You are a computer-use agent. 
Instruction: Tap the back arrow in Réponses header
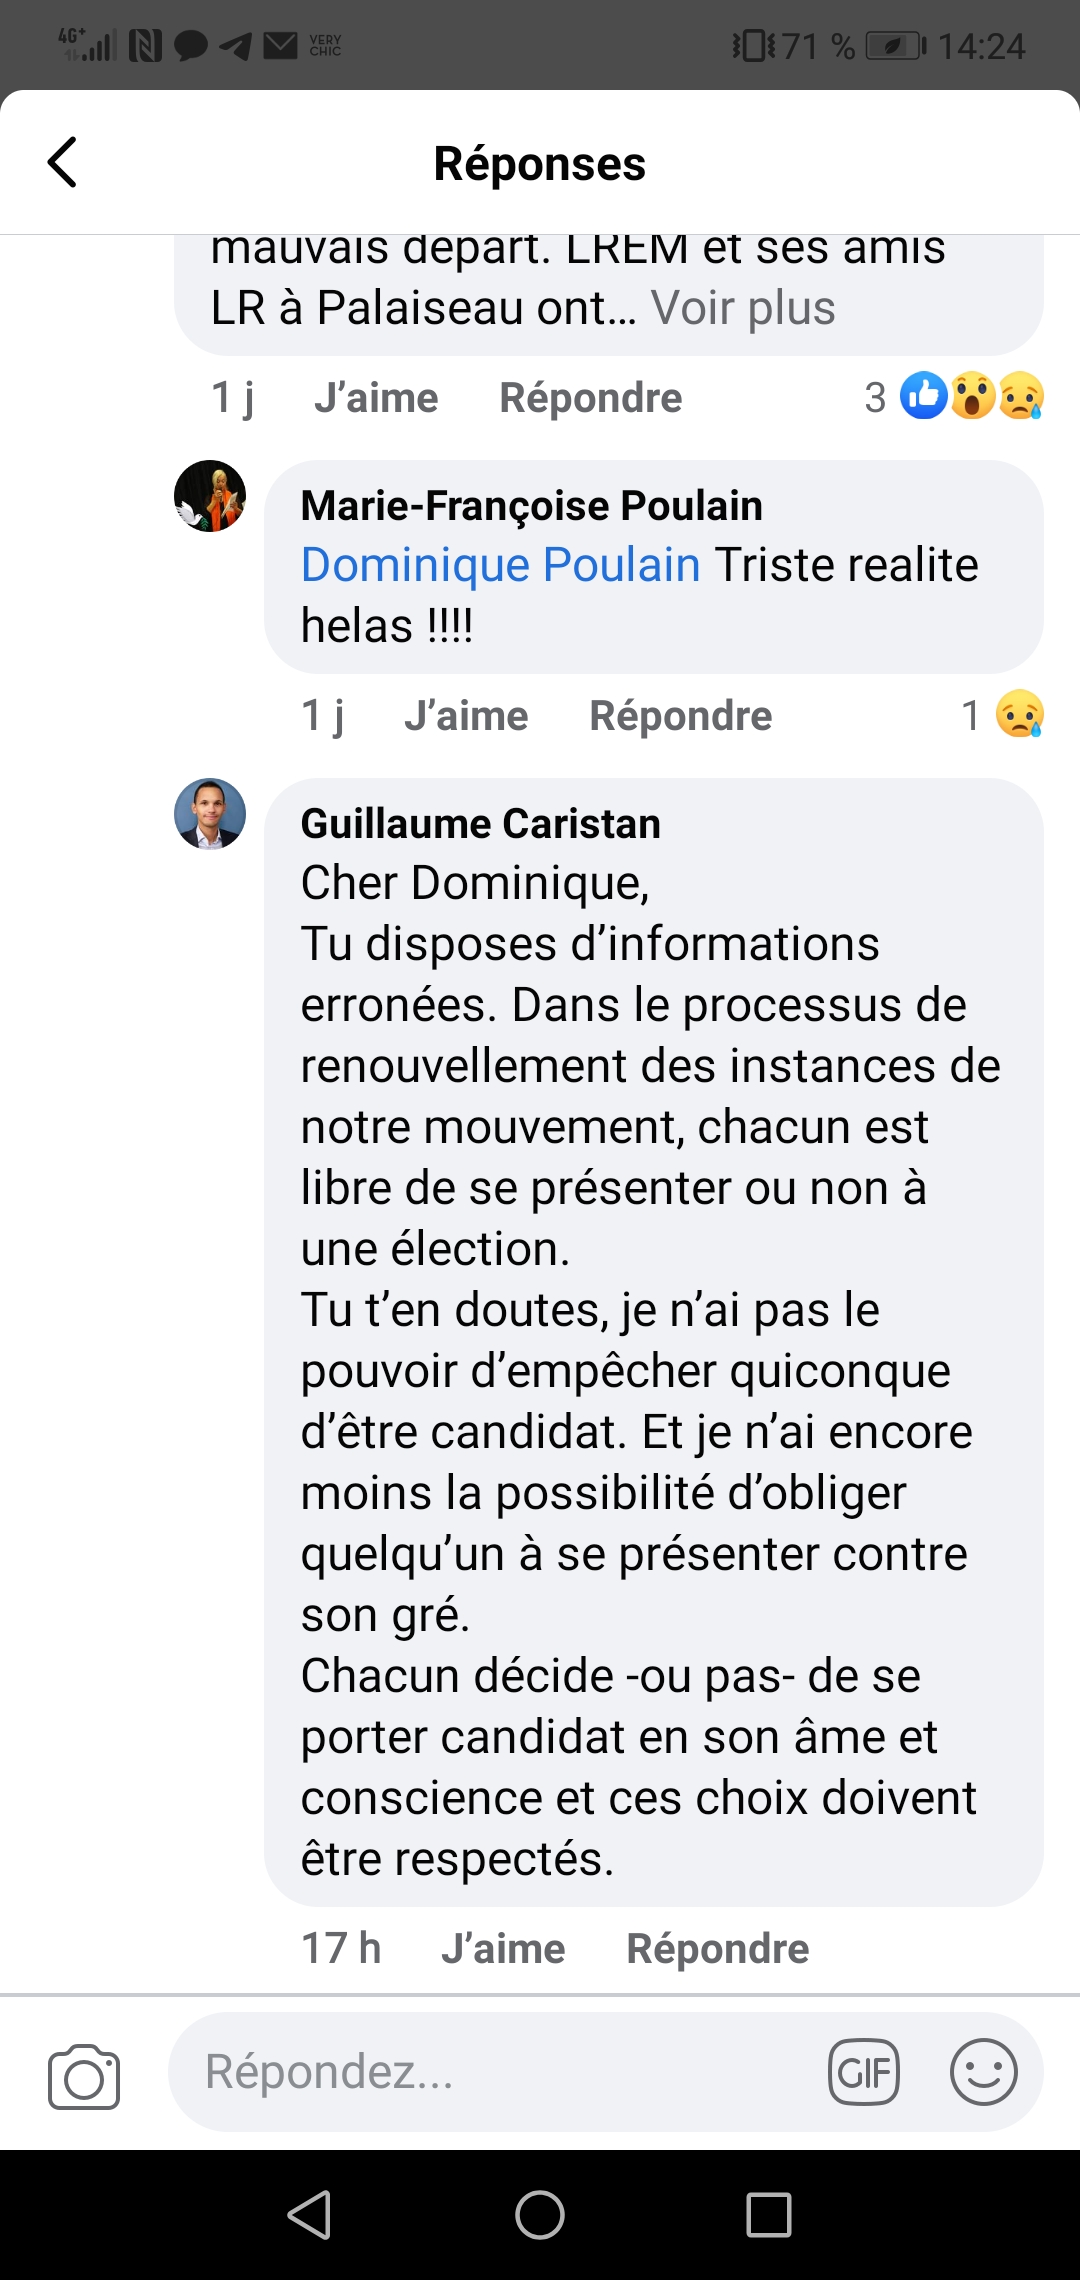tap(62, 162)
